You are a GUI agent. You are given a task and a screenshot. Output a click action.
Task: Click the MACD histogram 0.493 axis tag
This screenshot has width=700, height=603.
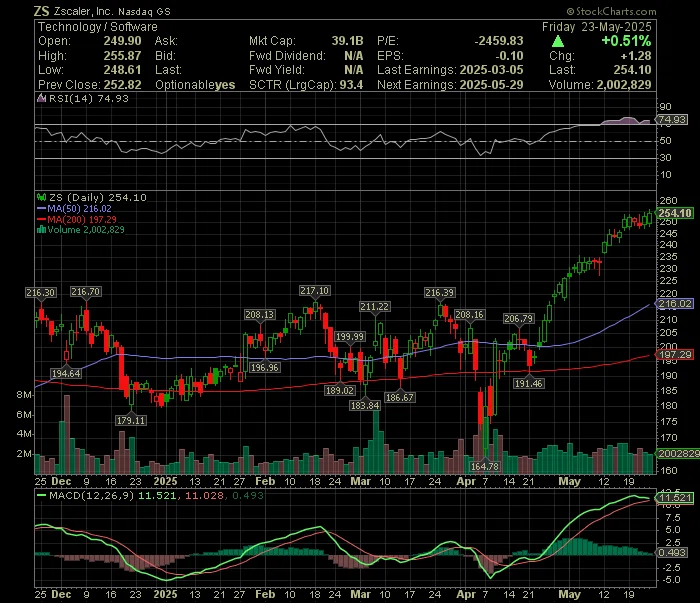tap(672, 553)
